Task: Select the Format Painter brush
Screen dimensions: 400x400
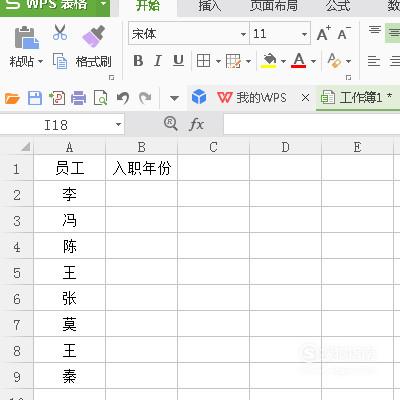Action: pyautogui.click(x=94, y=36)
